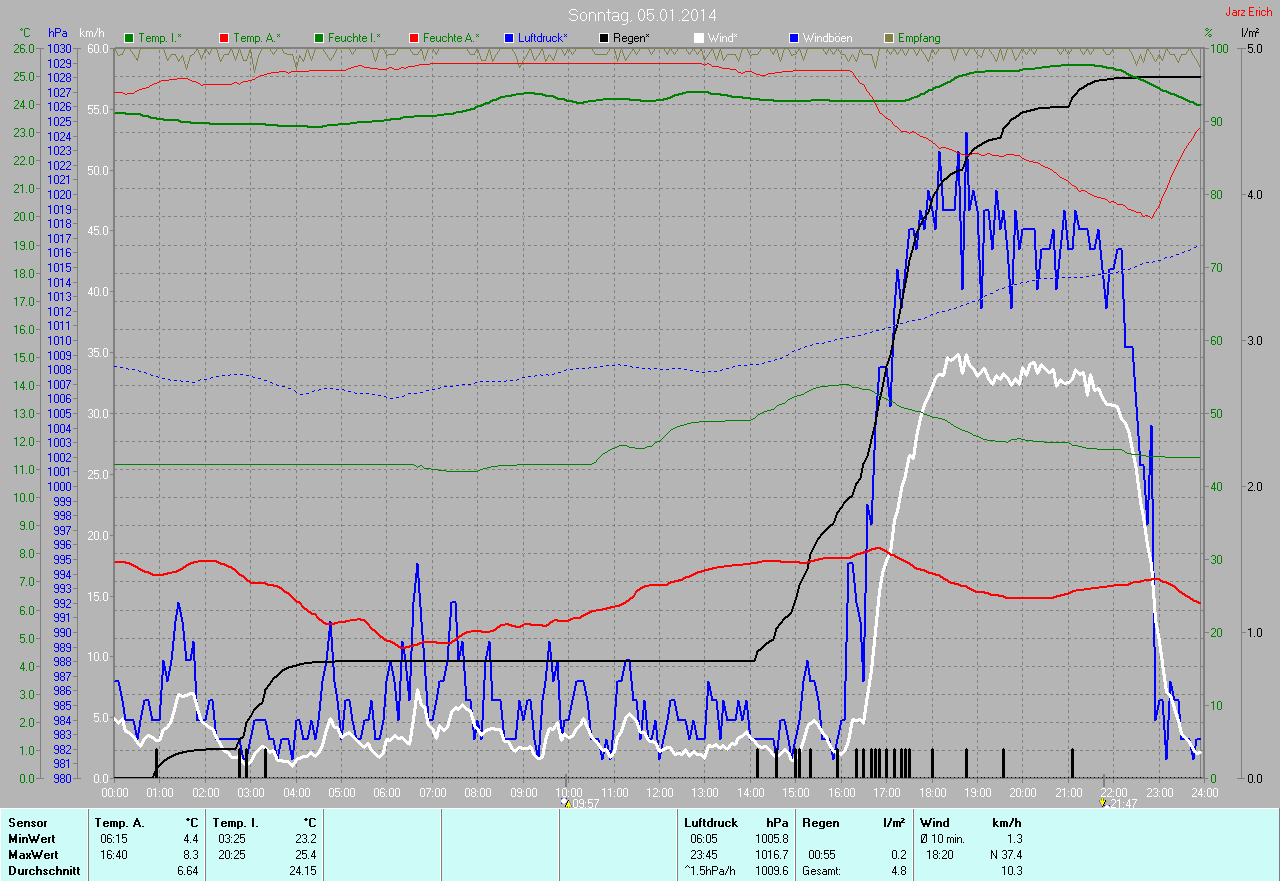The image size is (1280, 881).
Task: Click the wind gust time 18:20
Action: pyautogui.click(x=939, y=854)
